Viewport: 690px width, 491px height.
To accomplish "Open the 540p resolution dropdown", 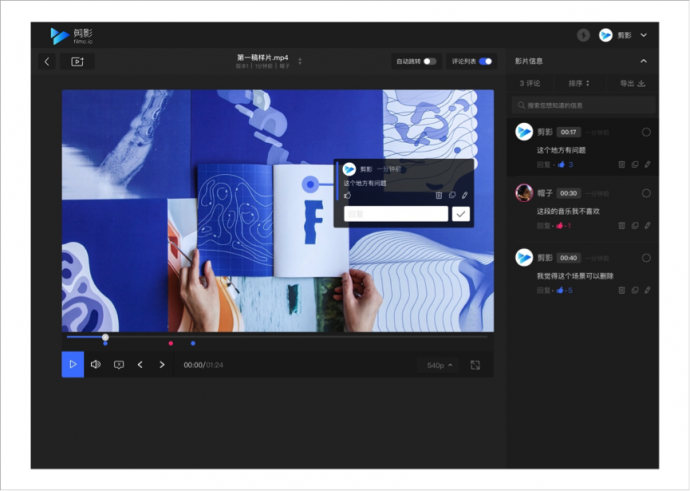I will click(x=439, y=365).
